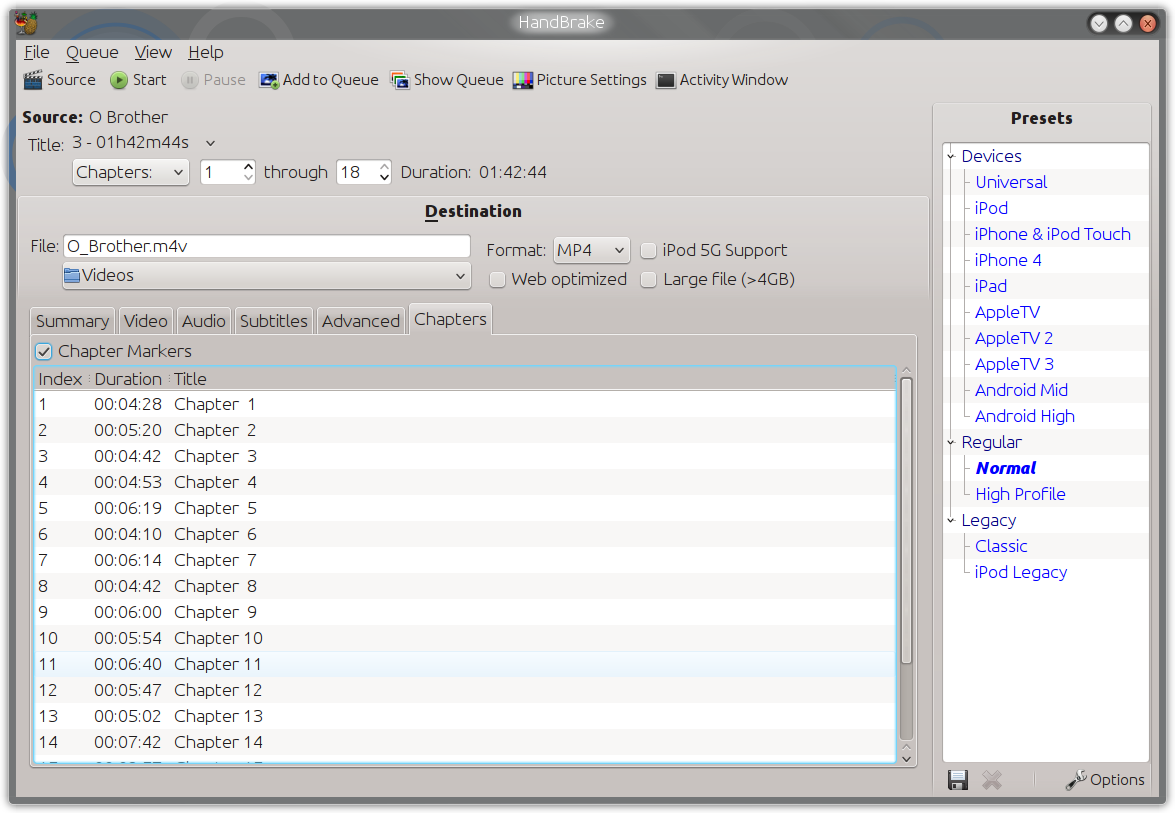Click the Source clapperboard icon
Viewport: 1175px width, 813px height.
point(33,80)
